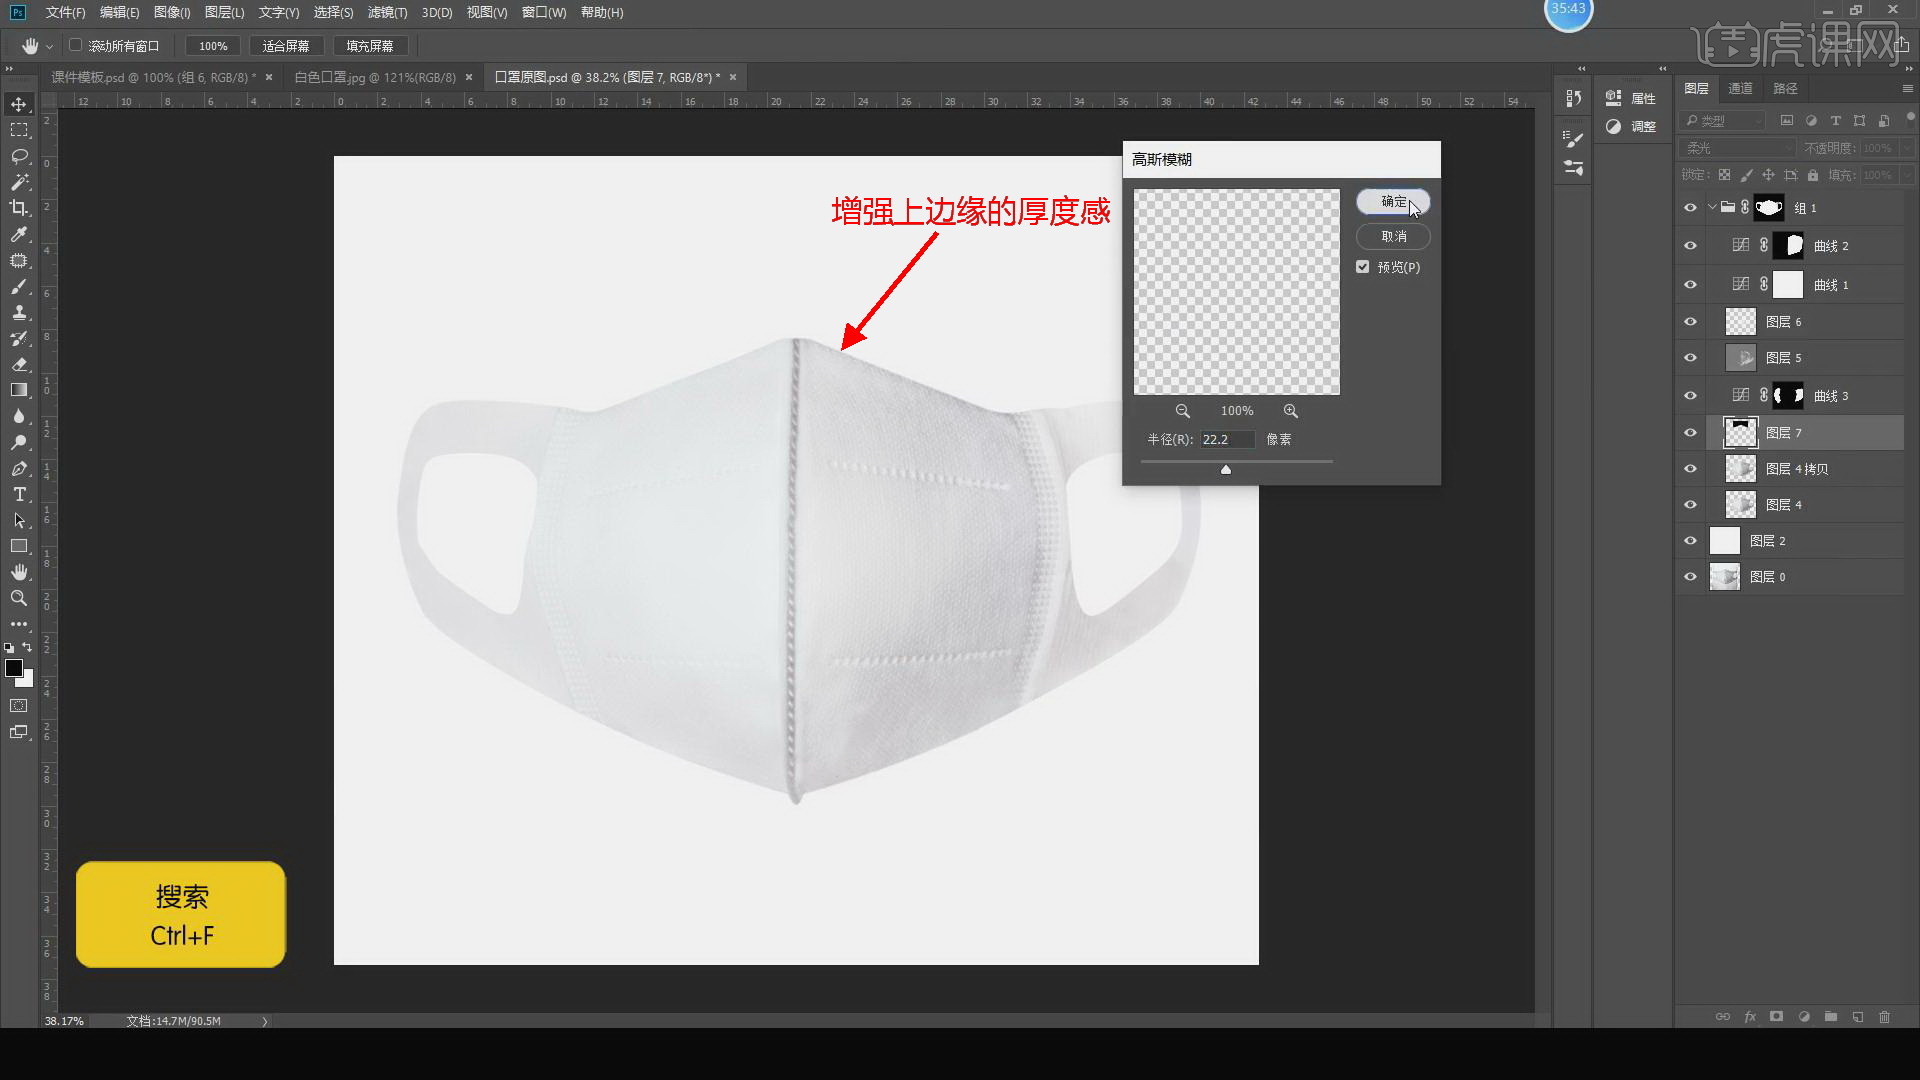The width and height of the screenshot is (1920, 1080).
Task: Select the Crop tool
Action: click(19, 208)
